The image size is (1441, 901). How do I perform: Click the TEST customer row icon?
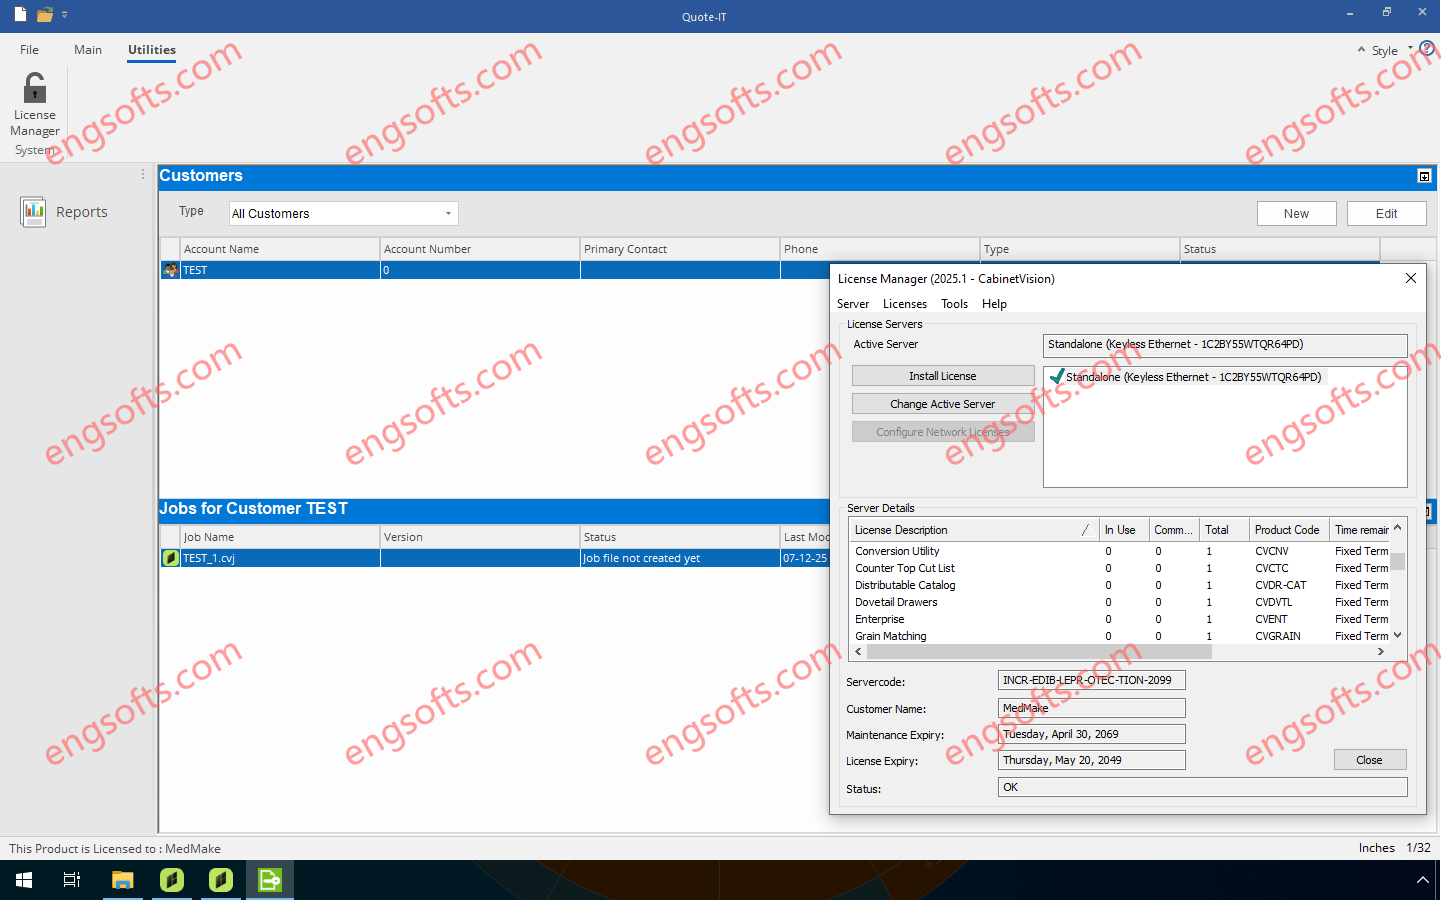coord(170,270)
